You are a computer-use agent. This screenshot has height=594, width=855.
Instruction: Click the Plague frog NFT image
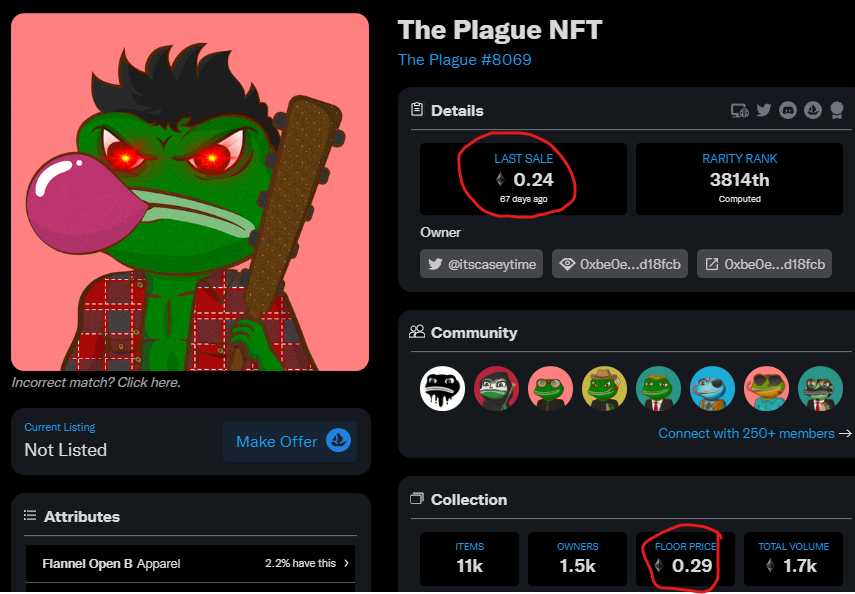click(190, 192)
